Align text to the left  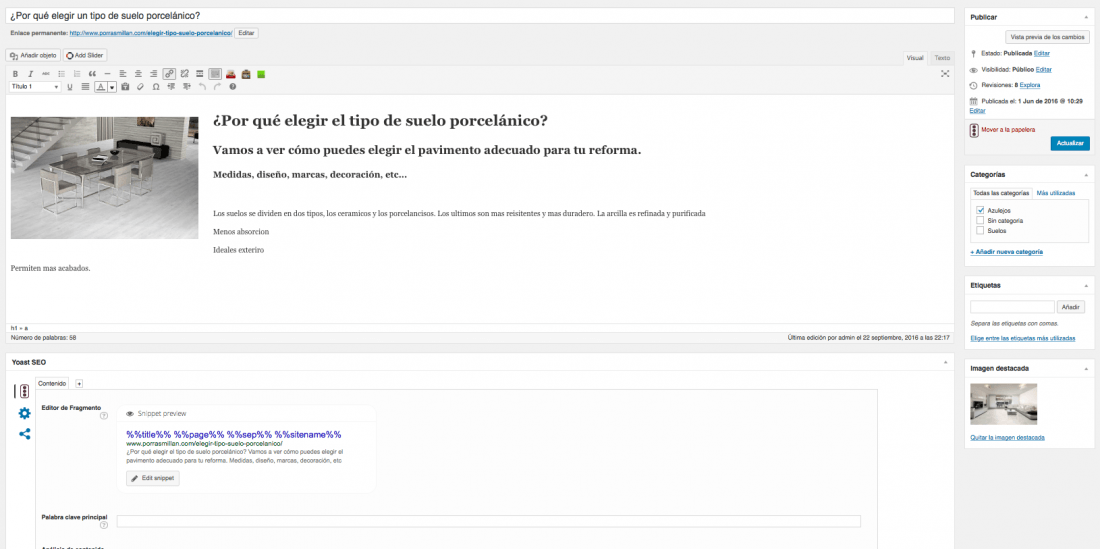tap(123, 74)
